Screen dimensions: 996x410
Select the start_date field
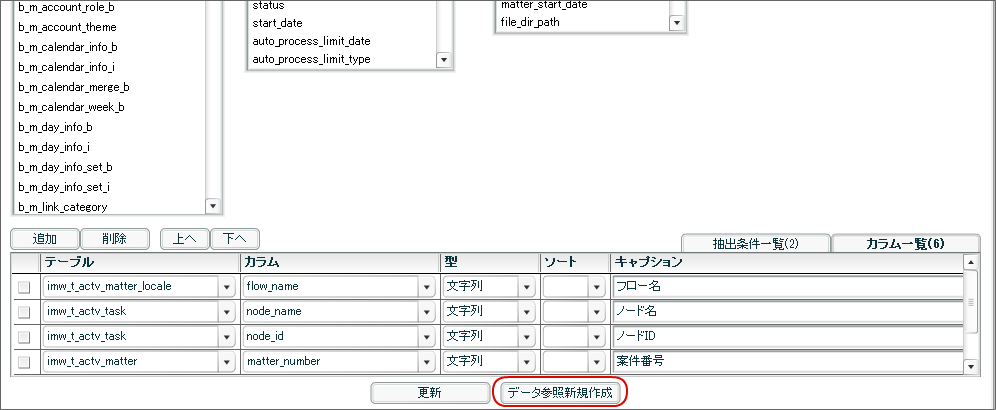[x=278, y=24]
